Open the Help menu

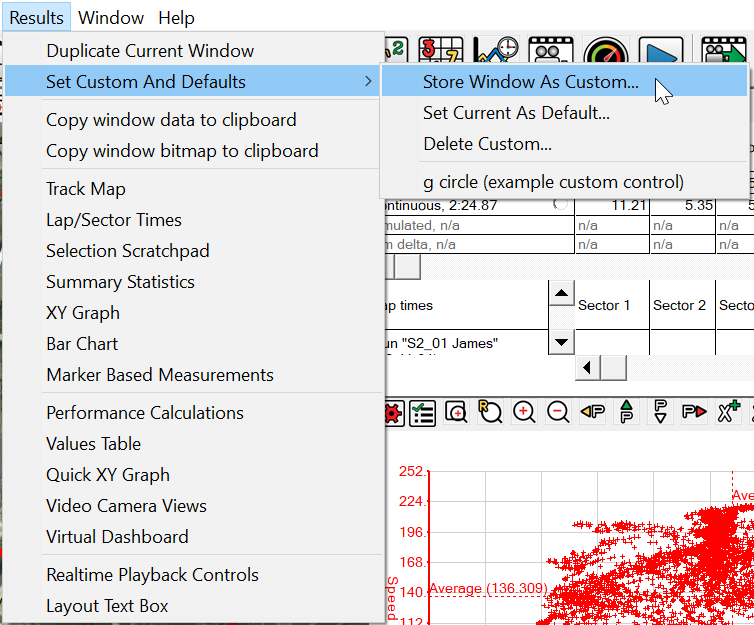[177, 18]
